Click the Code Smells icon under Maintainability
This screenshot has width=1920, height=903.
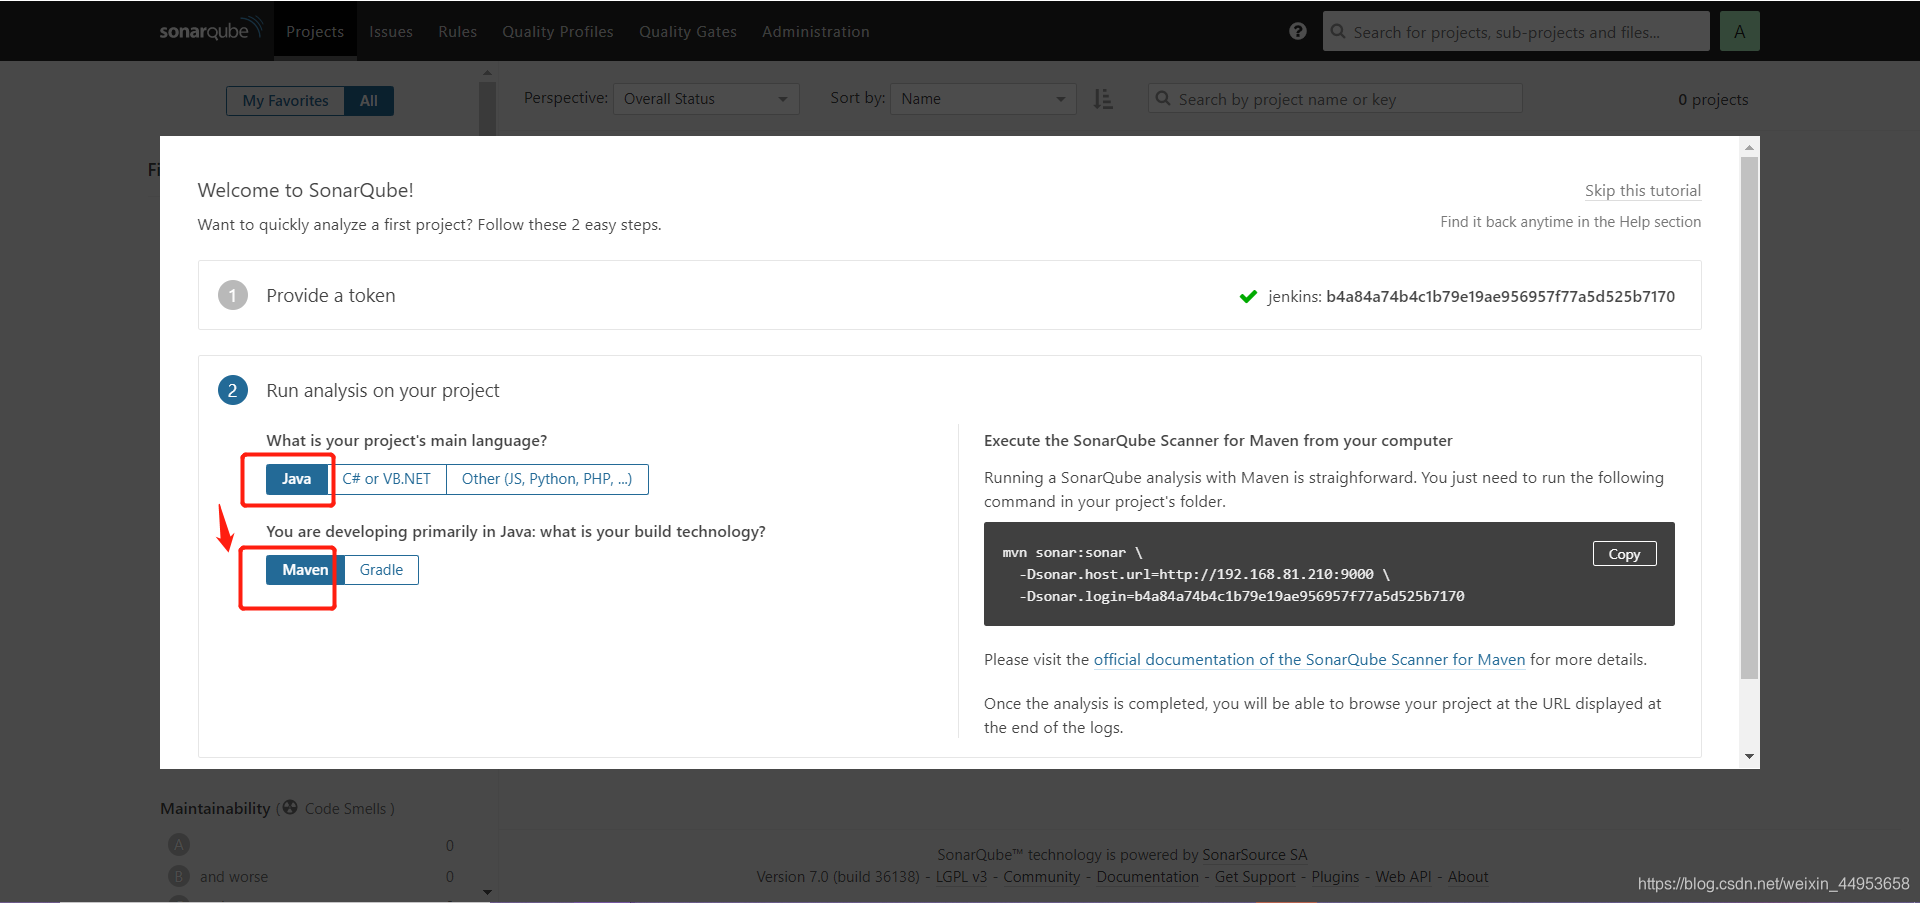point(289,807)
